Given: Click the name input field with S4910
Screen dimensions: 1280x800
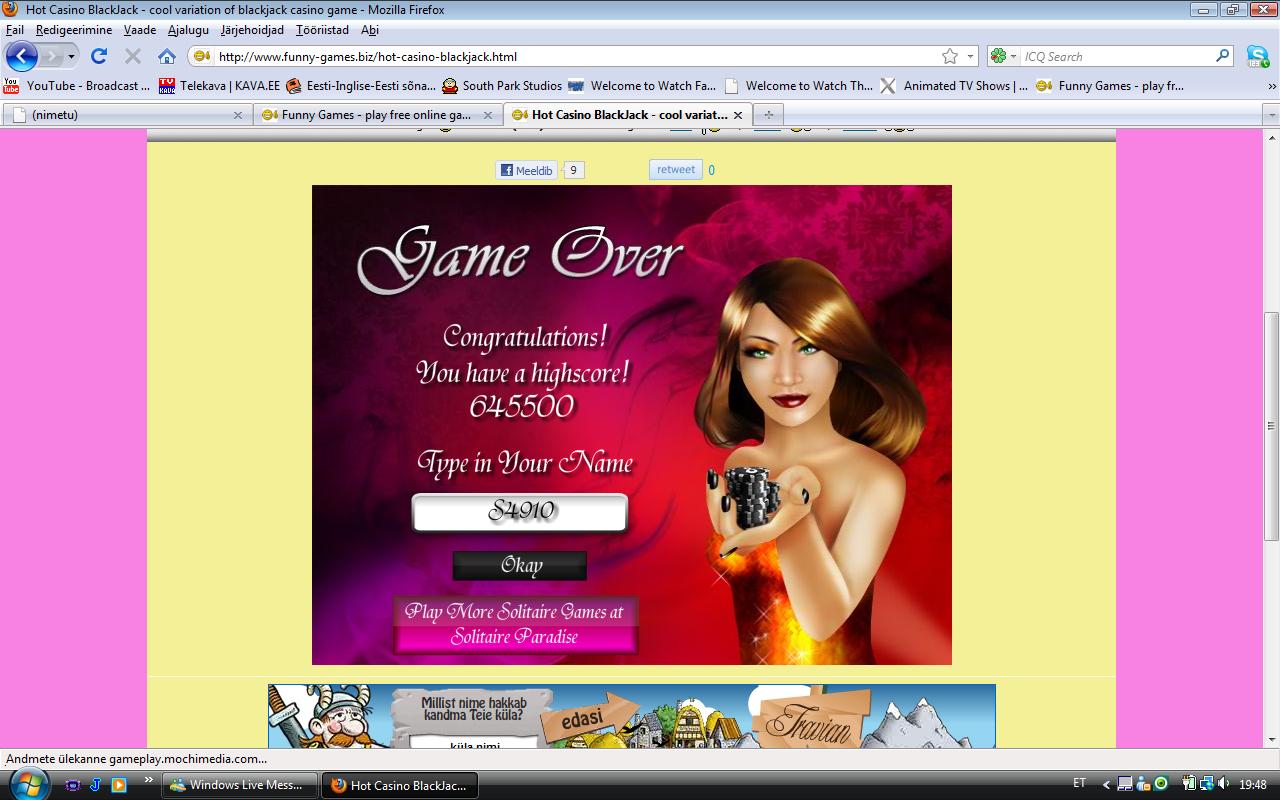Looking at the screenshot, I should pos(520,512).
